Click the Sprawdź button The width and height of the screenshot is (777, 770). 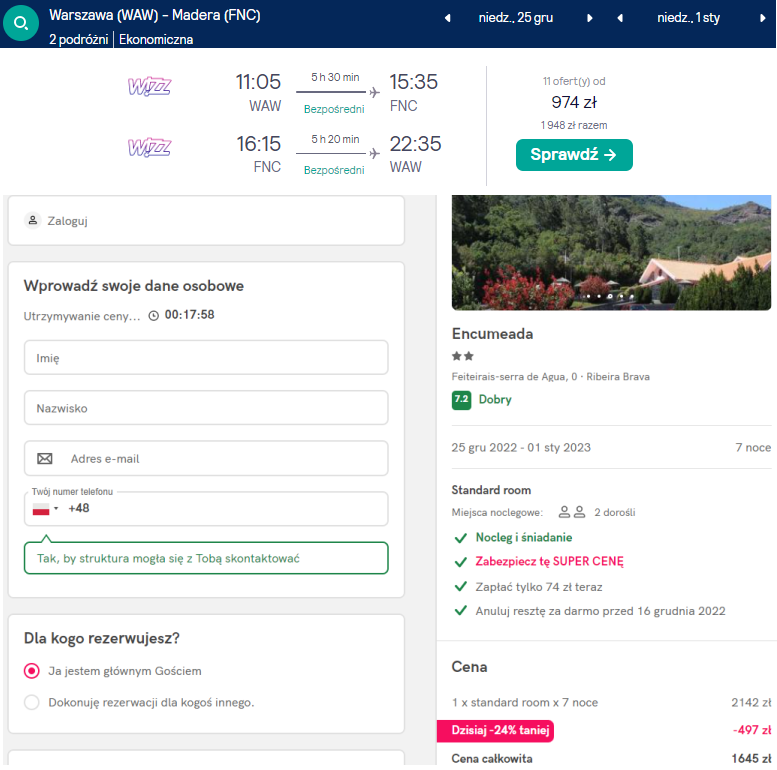pos(574,155)
